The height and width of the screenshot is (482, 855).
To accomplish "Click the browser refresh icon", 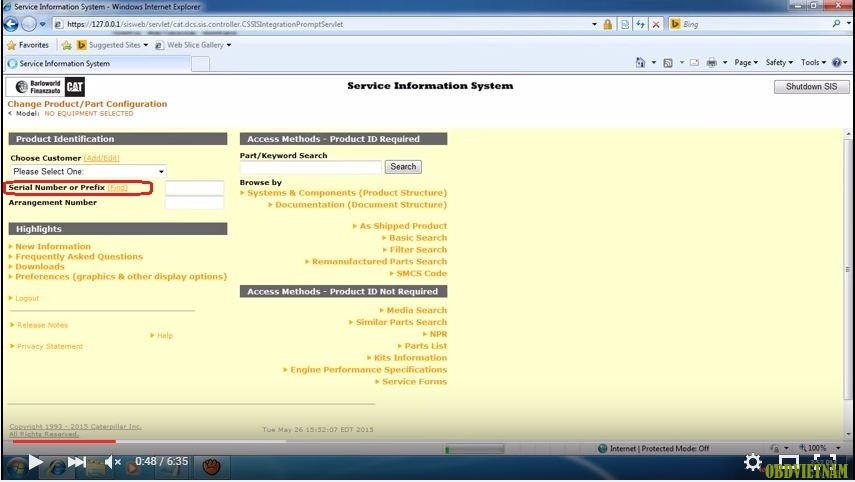I will [x=640, y=24].
